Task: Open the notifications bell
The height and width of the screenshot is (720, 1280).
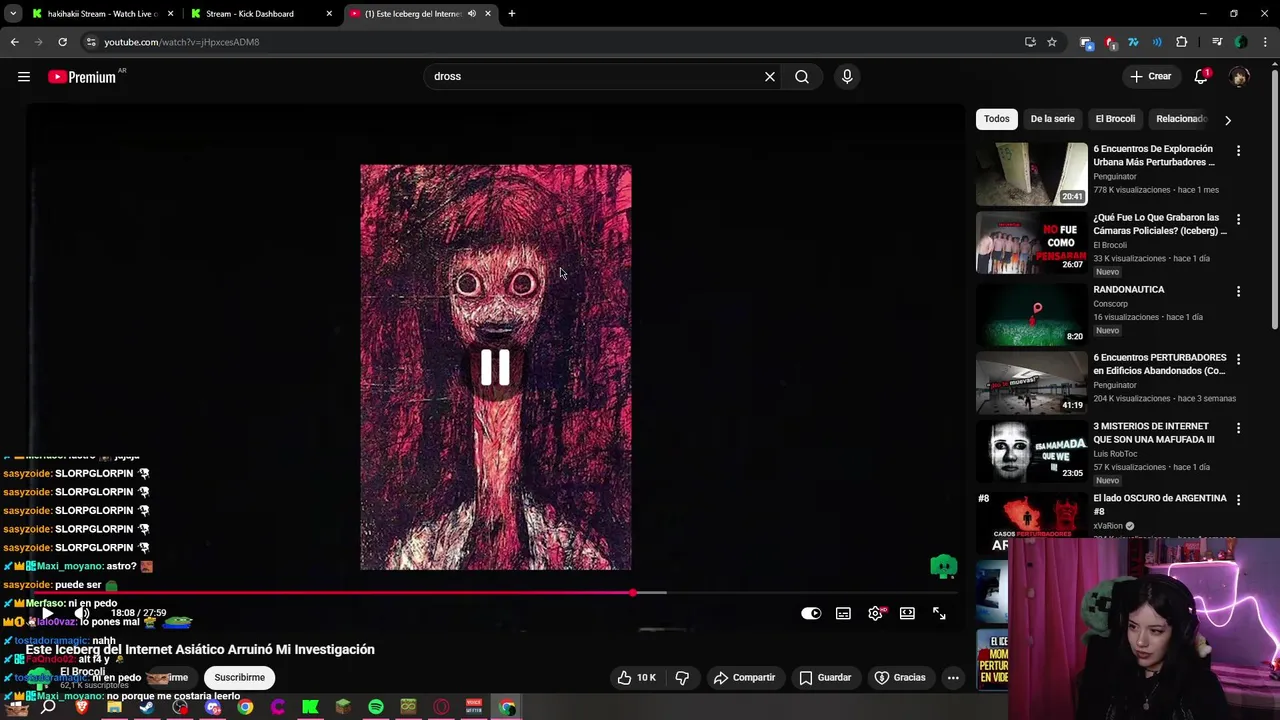Action: [1201, 76]
